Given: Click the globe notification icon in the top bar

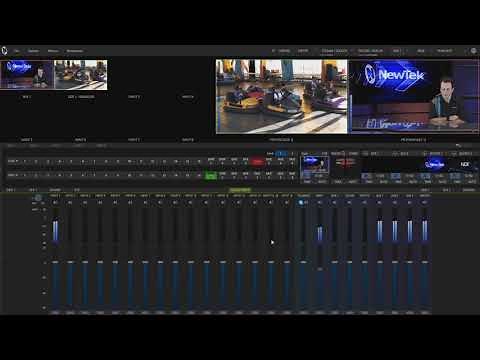Looking at the screenshot, I should click(x=474, y=51).
